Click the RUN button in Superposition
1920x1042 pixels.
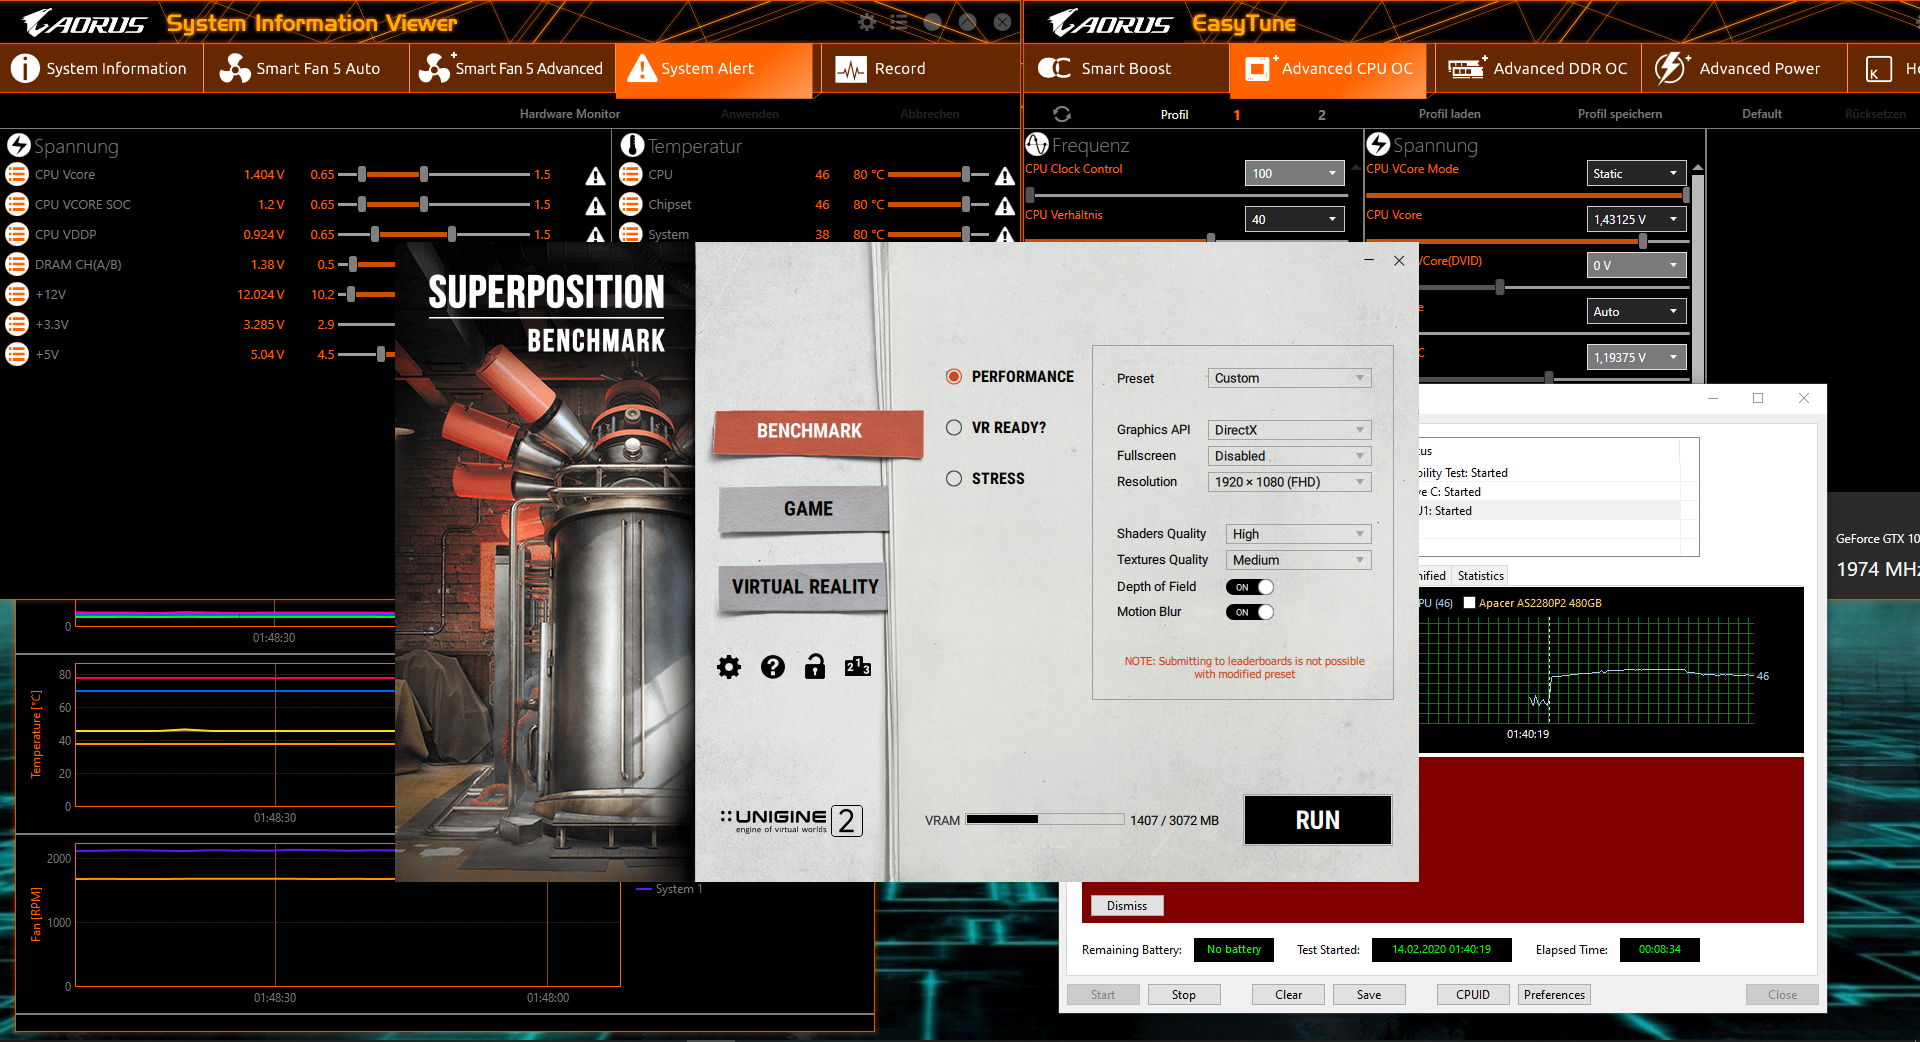tap(1318, 820)
